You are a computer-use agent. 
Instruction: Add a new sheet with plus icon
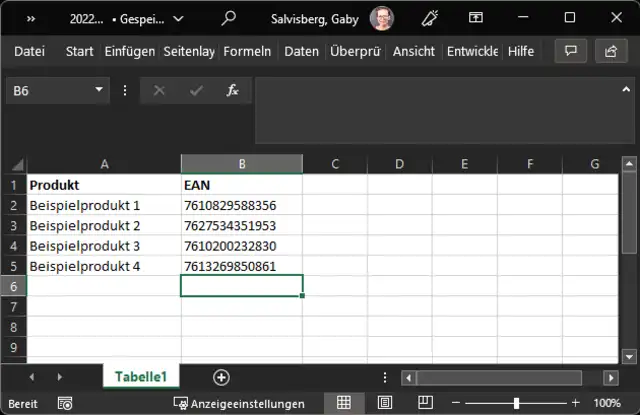[x=221, y=377]
